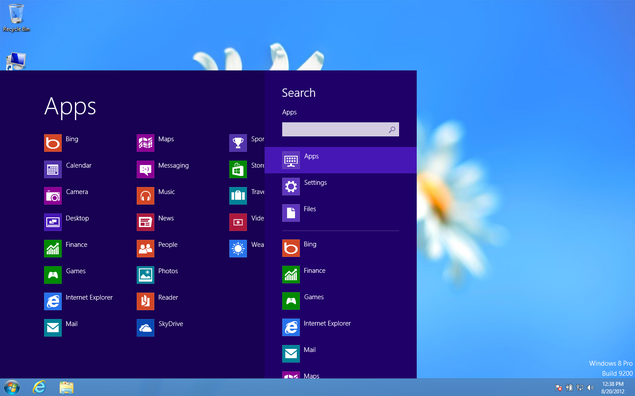Open the Reader app
Viewport: 635px width, 396px height.
157,301
